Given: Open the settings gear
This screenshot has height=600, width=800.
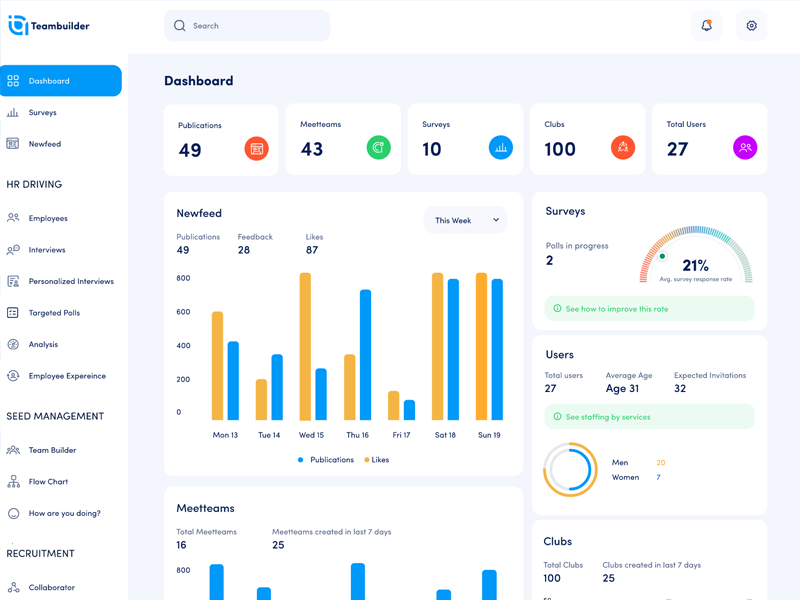Looking at the screenshot, I should click(x=751, y=25).
